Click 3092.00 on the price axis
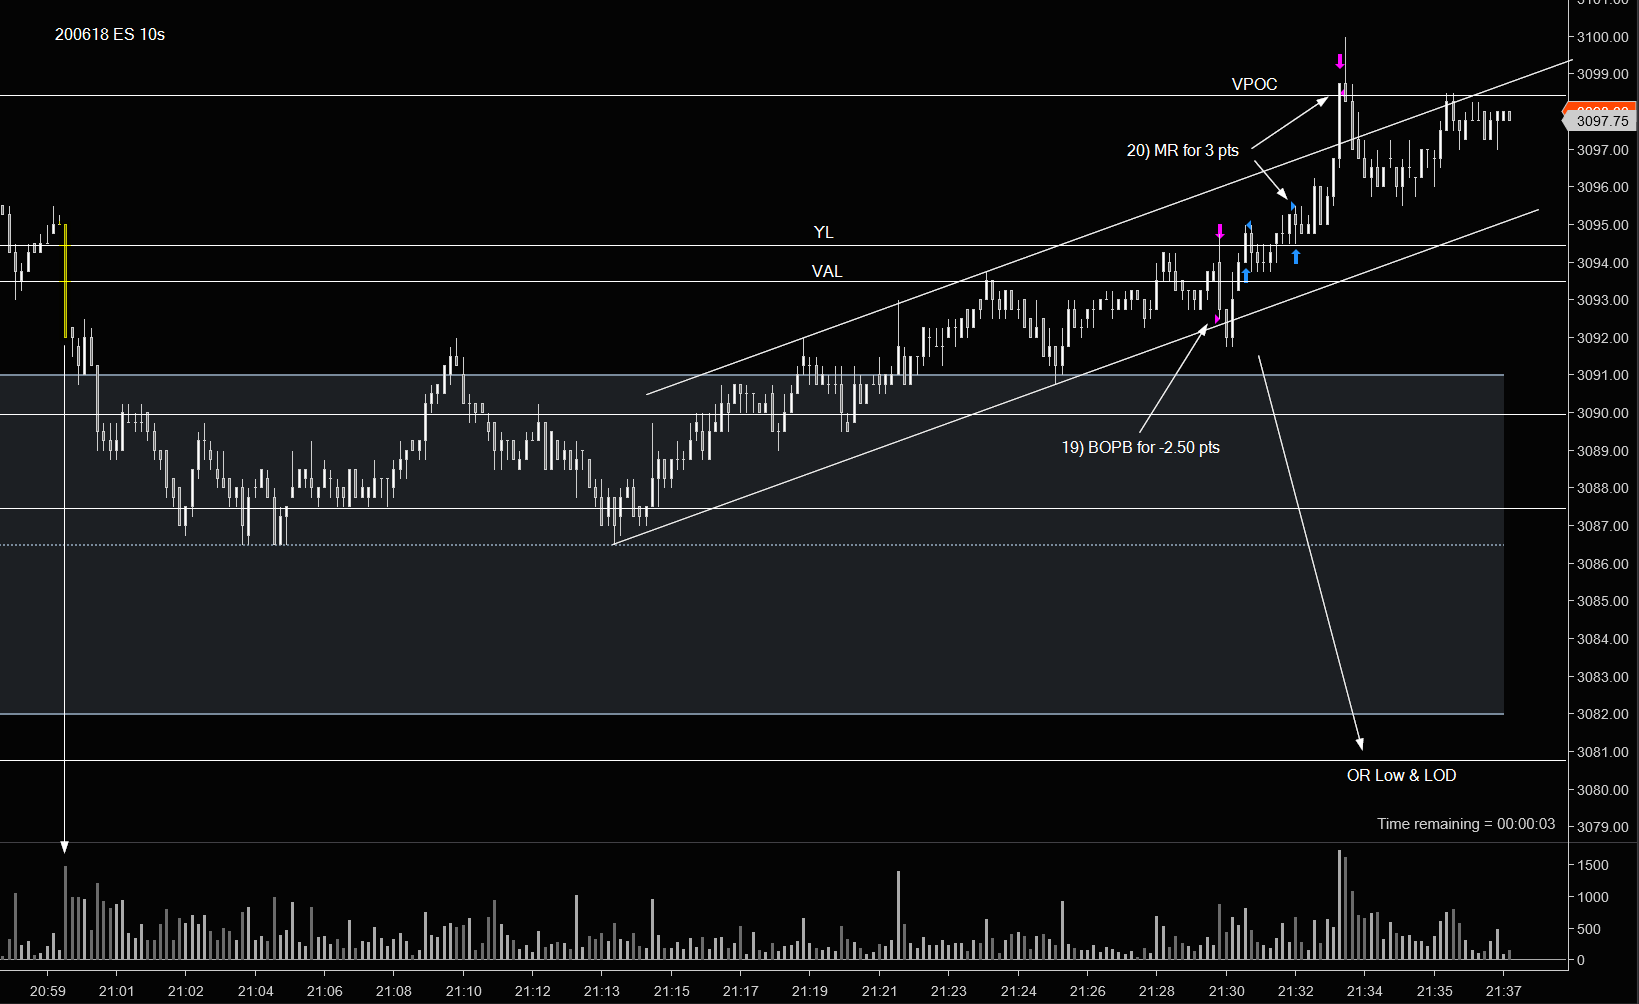 click(x=1603, y=338)
